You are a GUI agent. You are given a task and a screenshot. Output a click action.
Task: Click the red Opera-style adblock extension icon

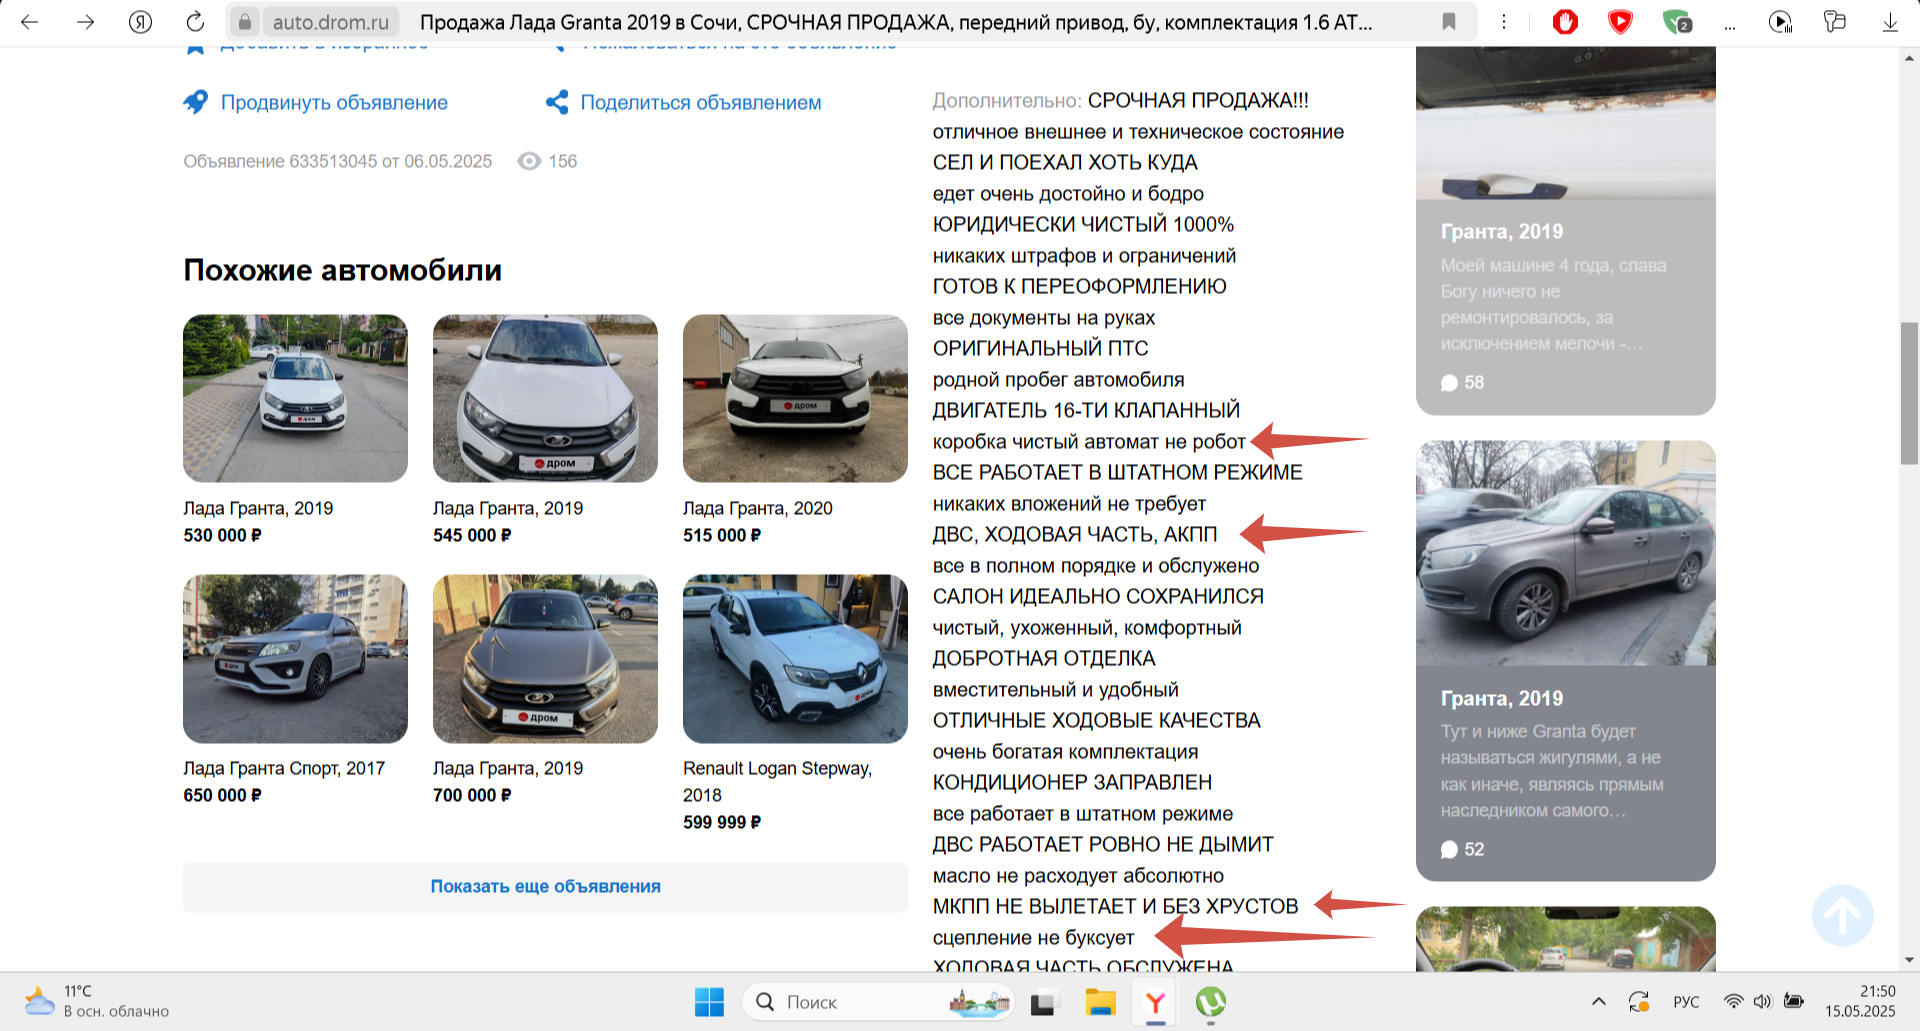[1565, 21]
